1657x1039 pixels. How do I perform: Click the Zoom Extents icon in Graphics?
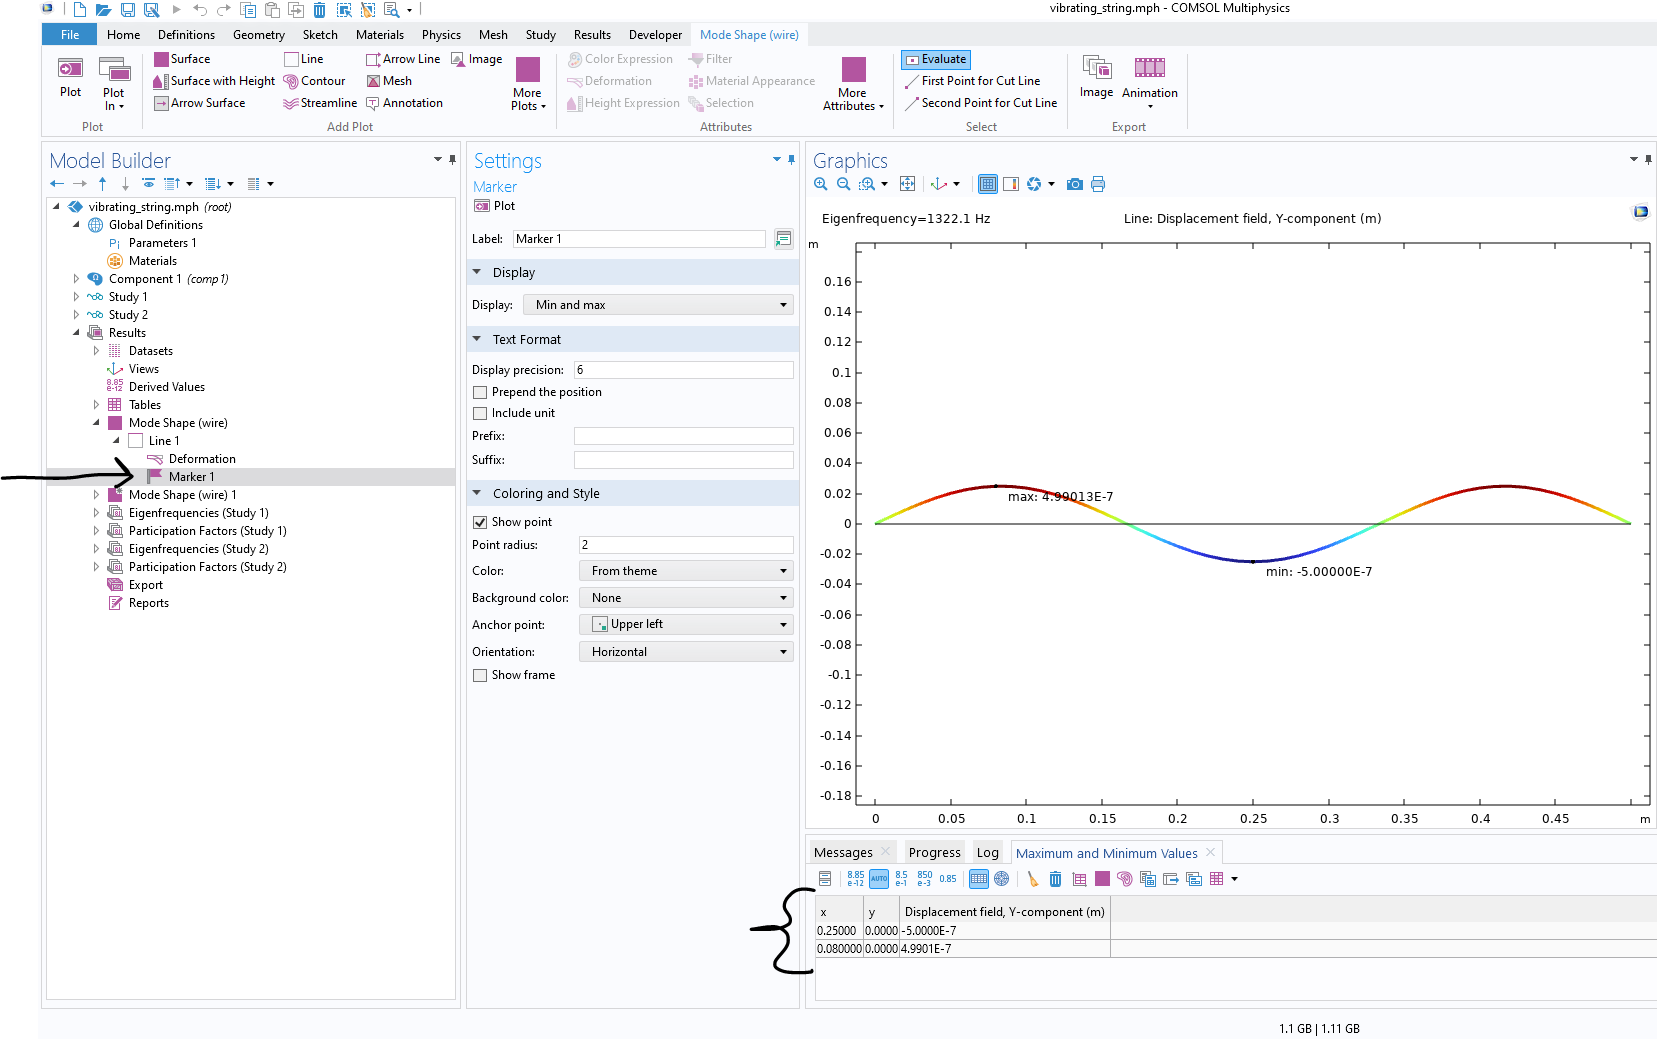point(907,184)
